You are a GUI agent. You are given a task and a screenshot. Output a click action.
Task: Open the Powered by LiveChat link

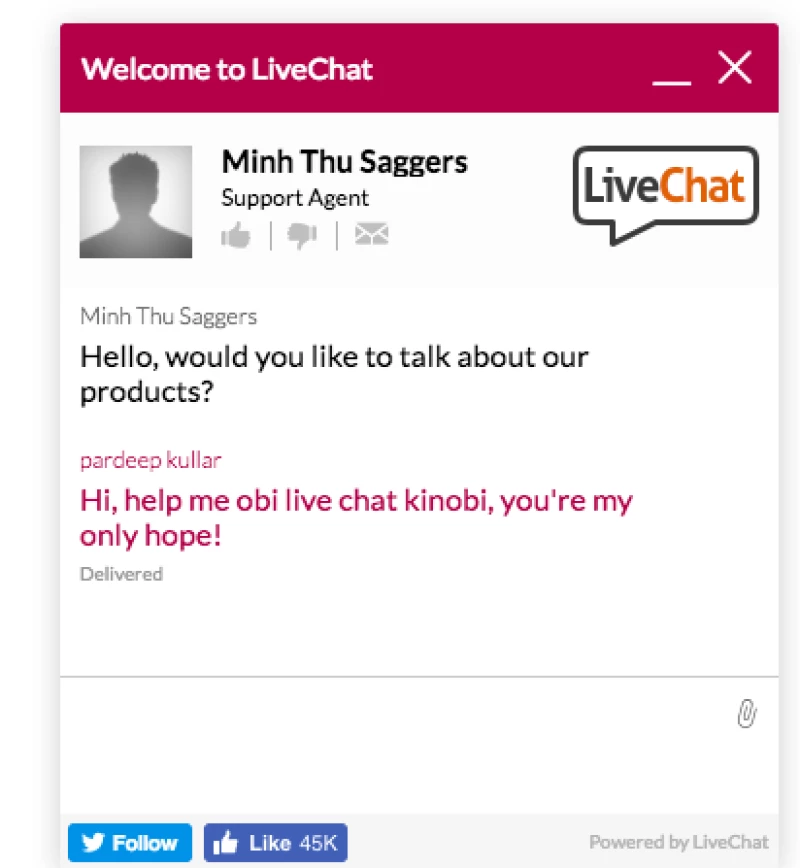[x=678, y=842]
